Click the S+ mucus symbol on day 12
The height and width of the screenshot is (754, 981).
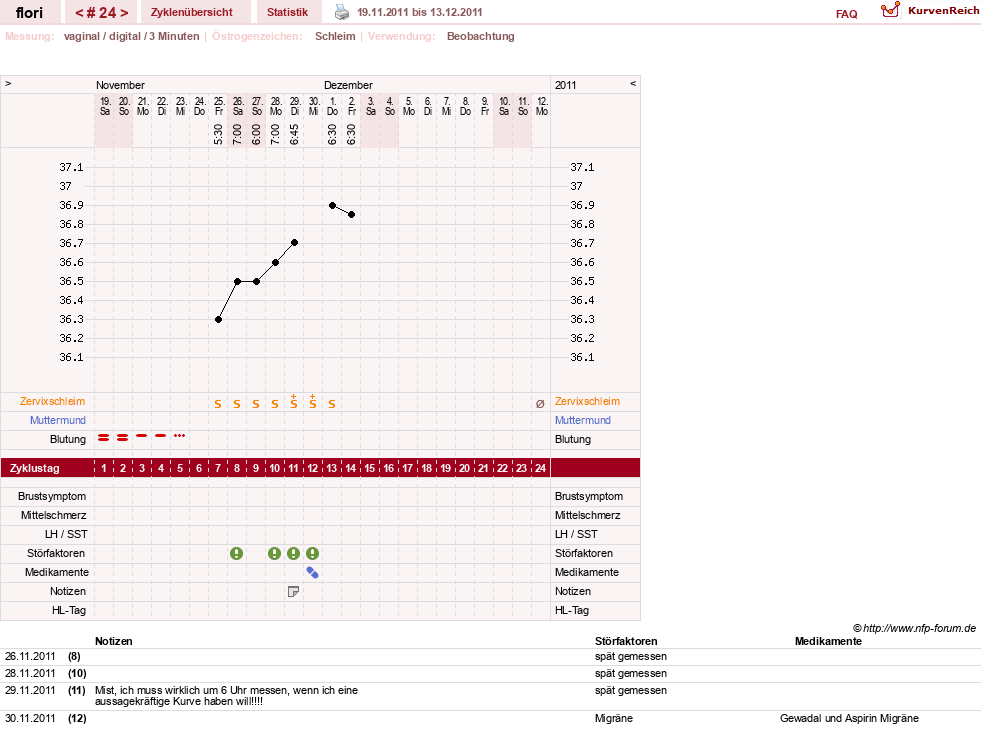[313, 402]
